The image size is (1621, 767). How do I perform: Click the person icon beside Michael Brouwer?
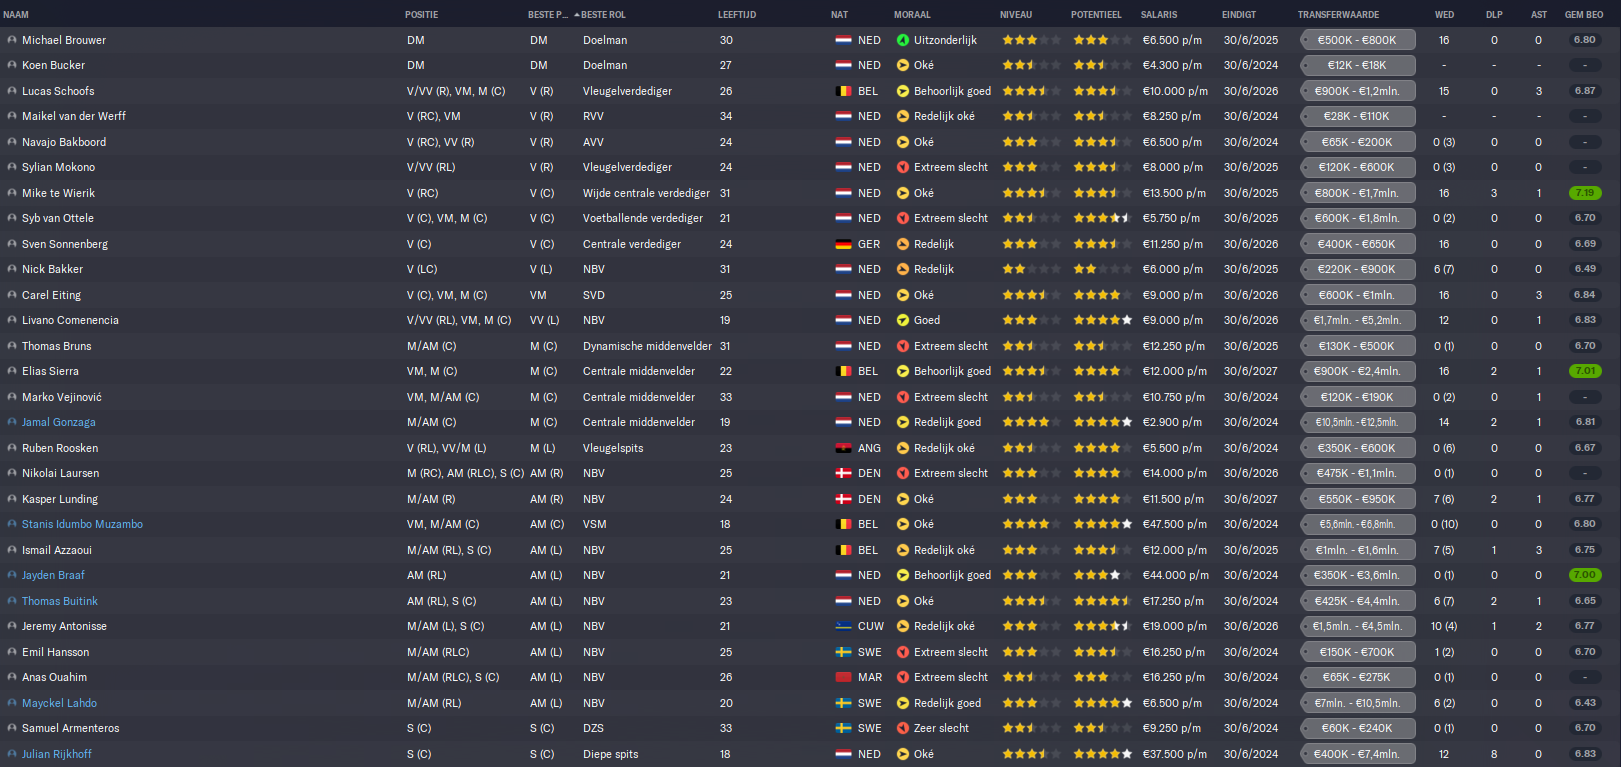pyautogui.click(x=12, y=40)
